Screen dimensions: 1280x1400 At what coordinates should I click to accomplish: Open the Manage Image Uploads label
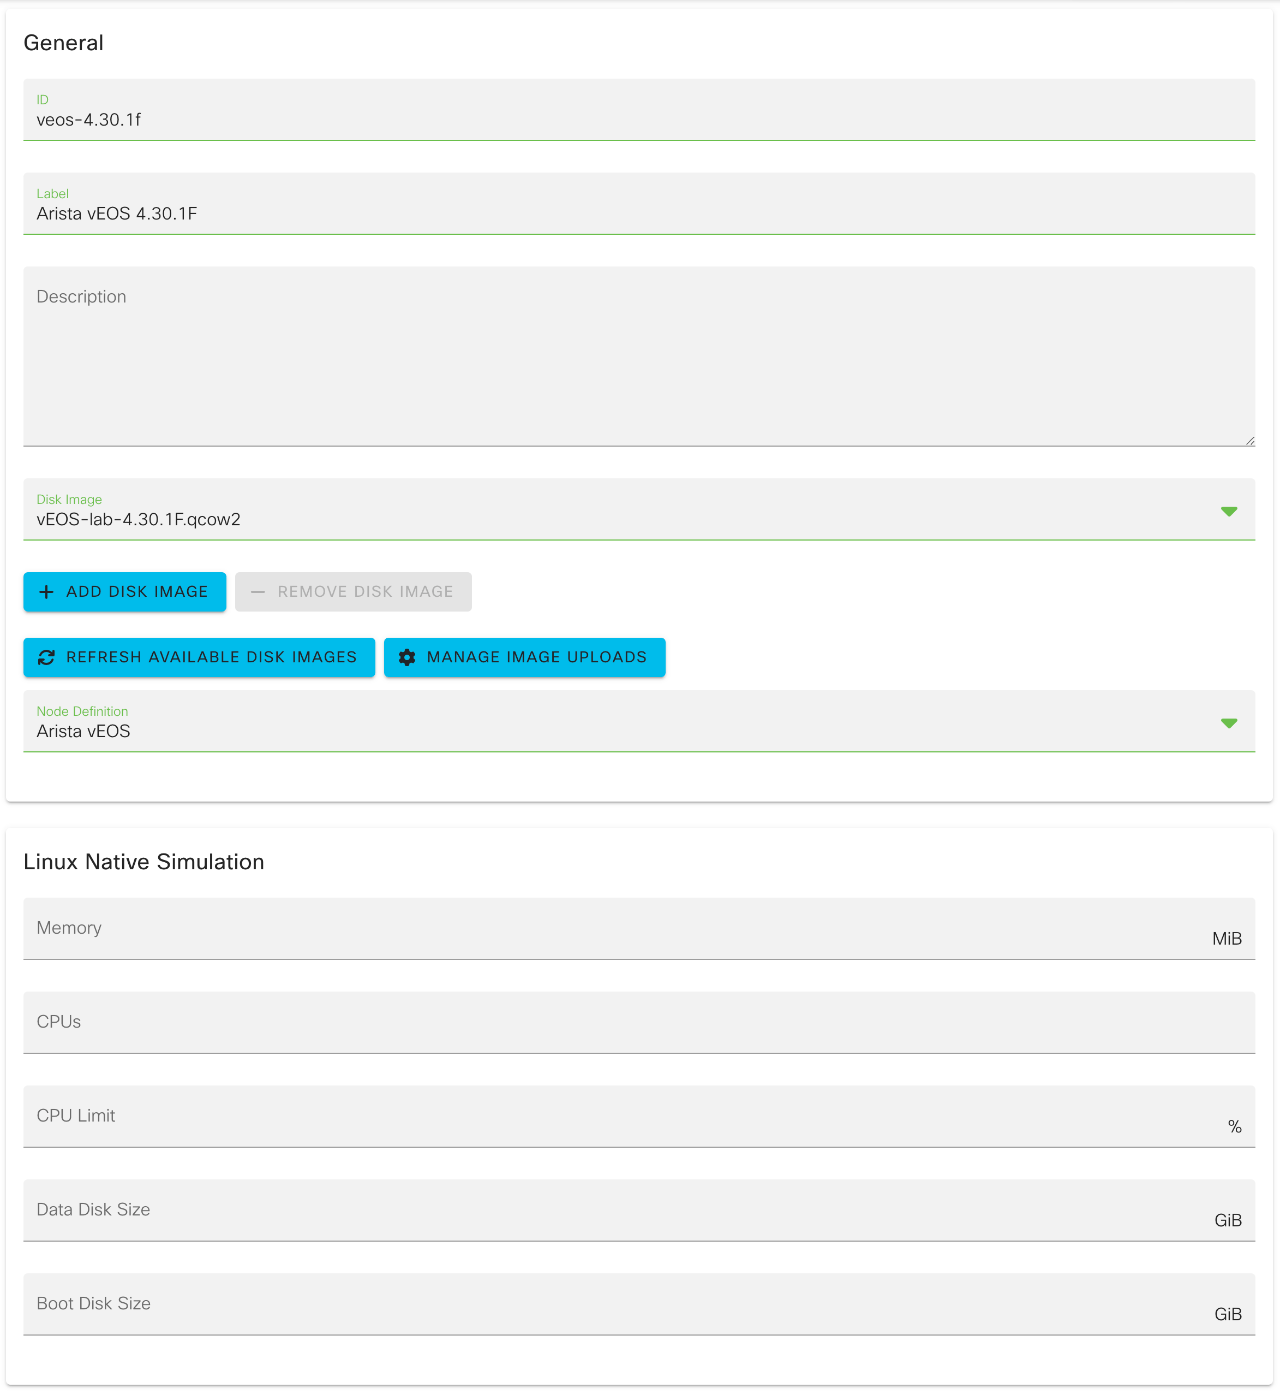[536, 657]
